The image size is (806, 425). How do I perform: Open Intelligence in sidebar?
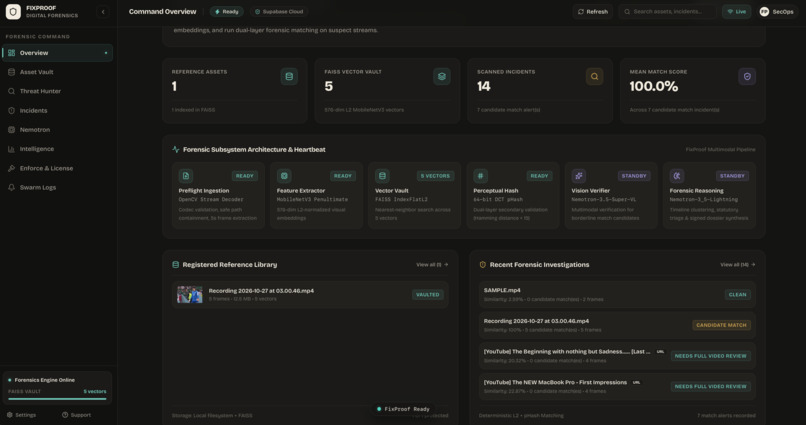tap(57, 149)
